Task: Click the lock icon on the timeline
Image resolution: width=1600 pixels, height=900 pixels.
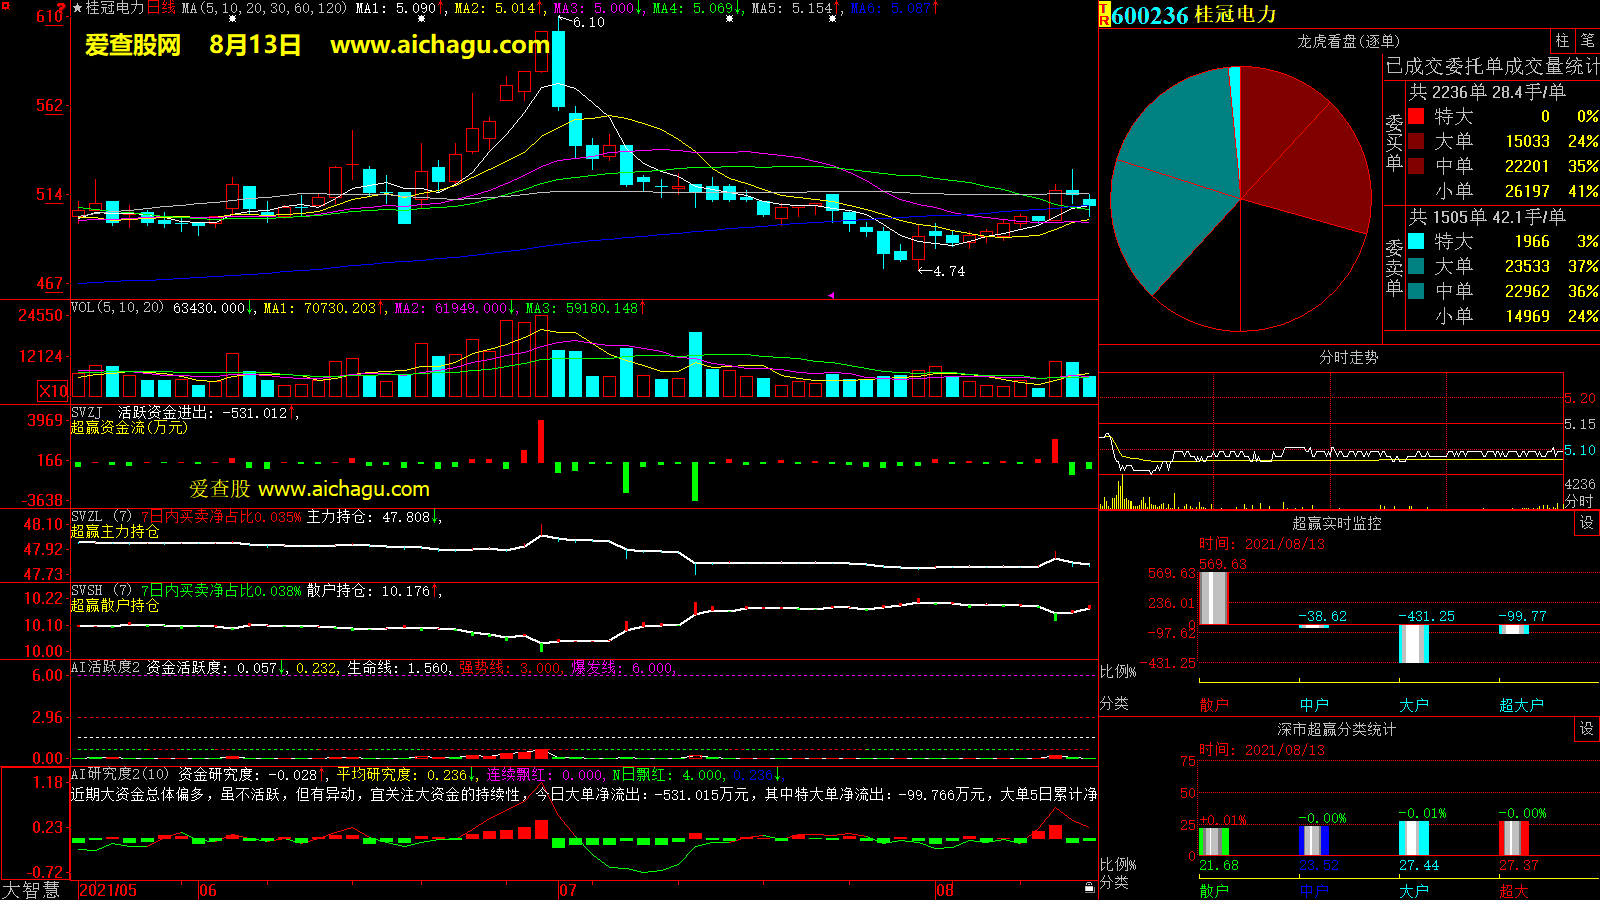Action: [1089, 888]
